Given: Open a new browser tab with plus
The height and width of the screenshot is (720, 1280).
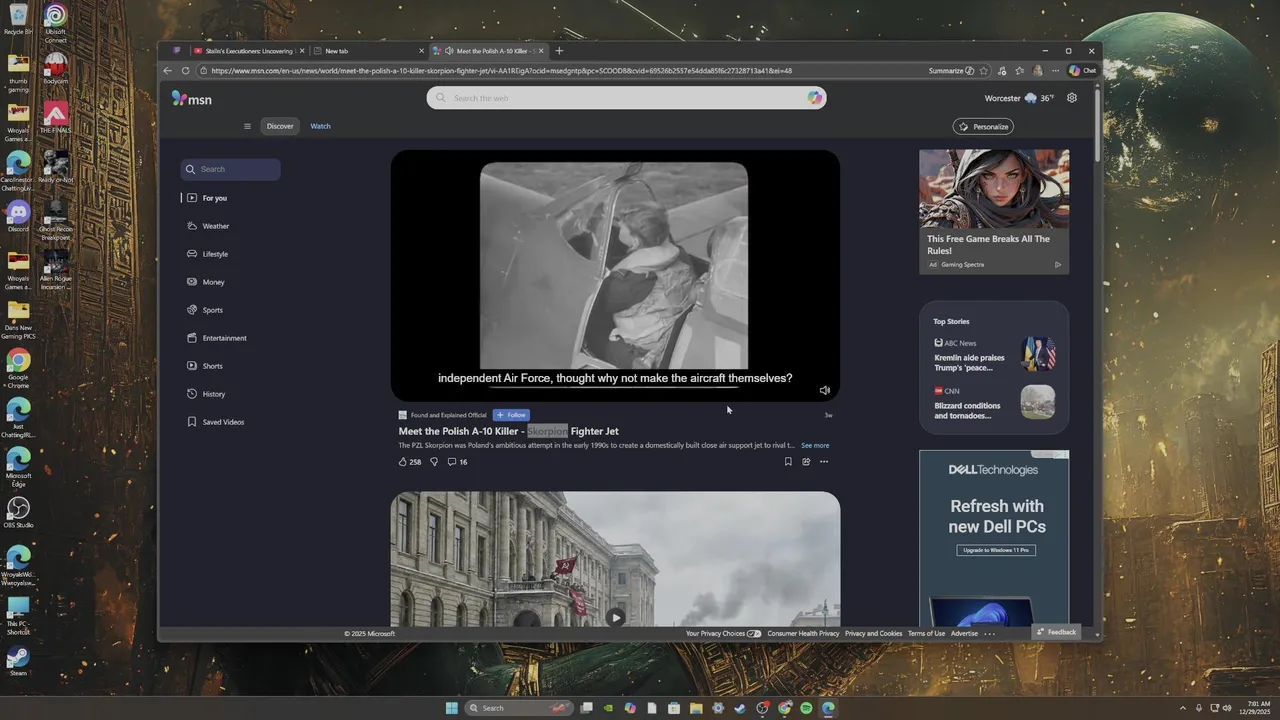Looking at the screenshot, I should (559, 51).
